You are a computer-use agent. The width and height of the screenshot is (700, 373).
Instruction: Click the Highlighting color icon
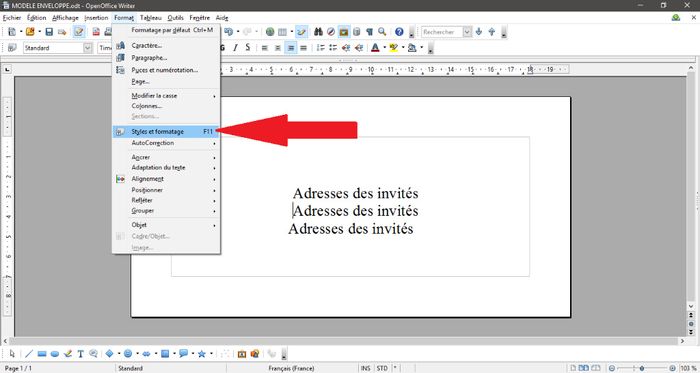(393, 48)
